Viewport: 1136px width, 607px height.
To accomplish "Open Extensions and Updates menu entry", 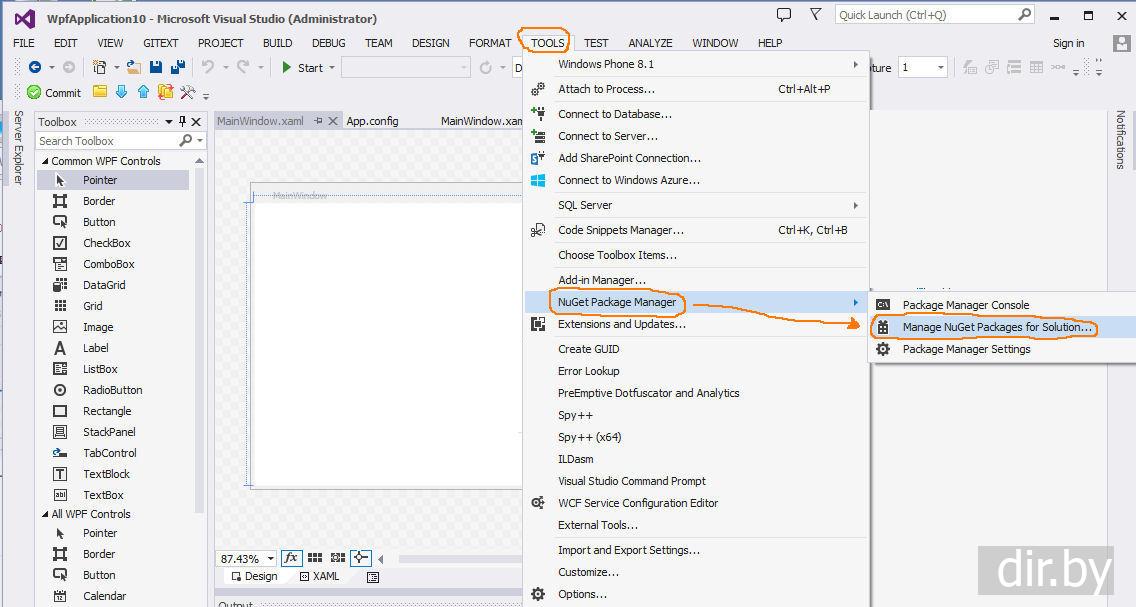I will (621, 324).
